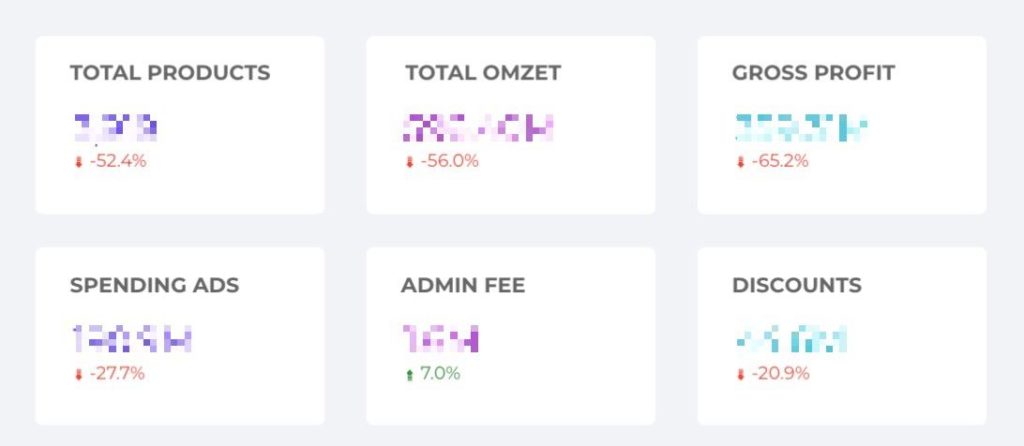The image size is (1024, 446).
Task: Click the red down arrow in Total Omzet
Action: pos(409,162)
